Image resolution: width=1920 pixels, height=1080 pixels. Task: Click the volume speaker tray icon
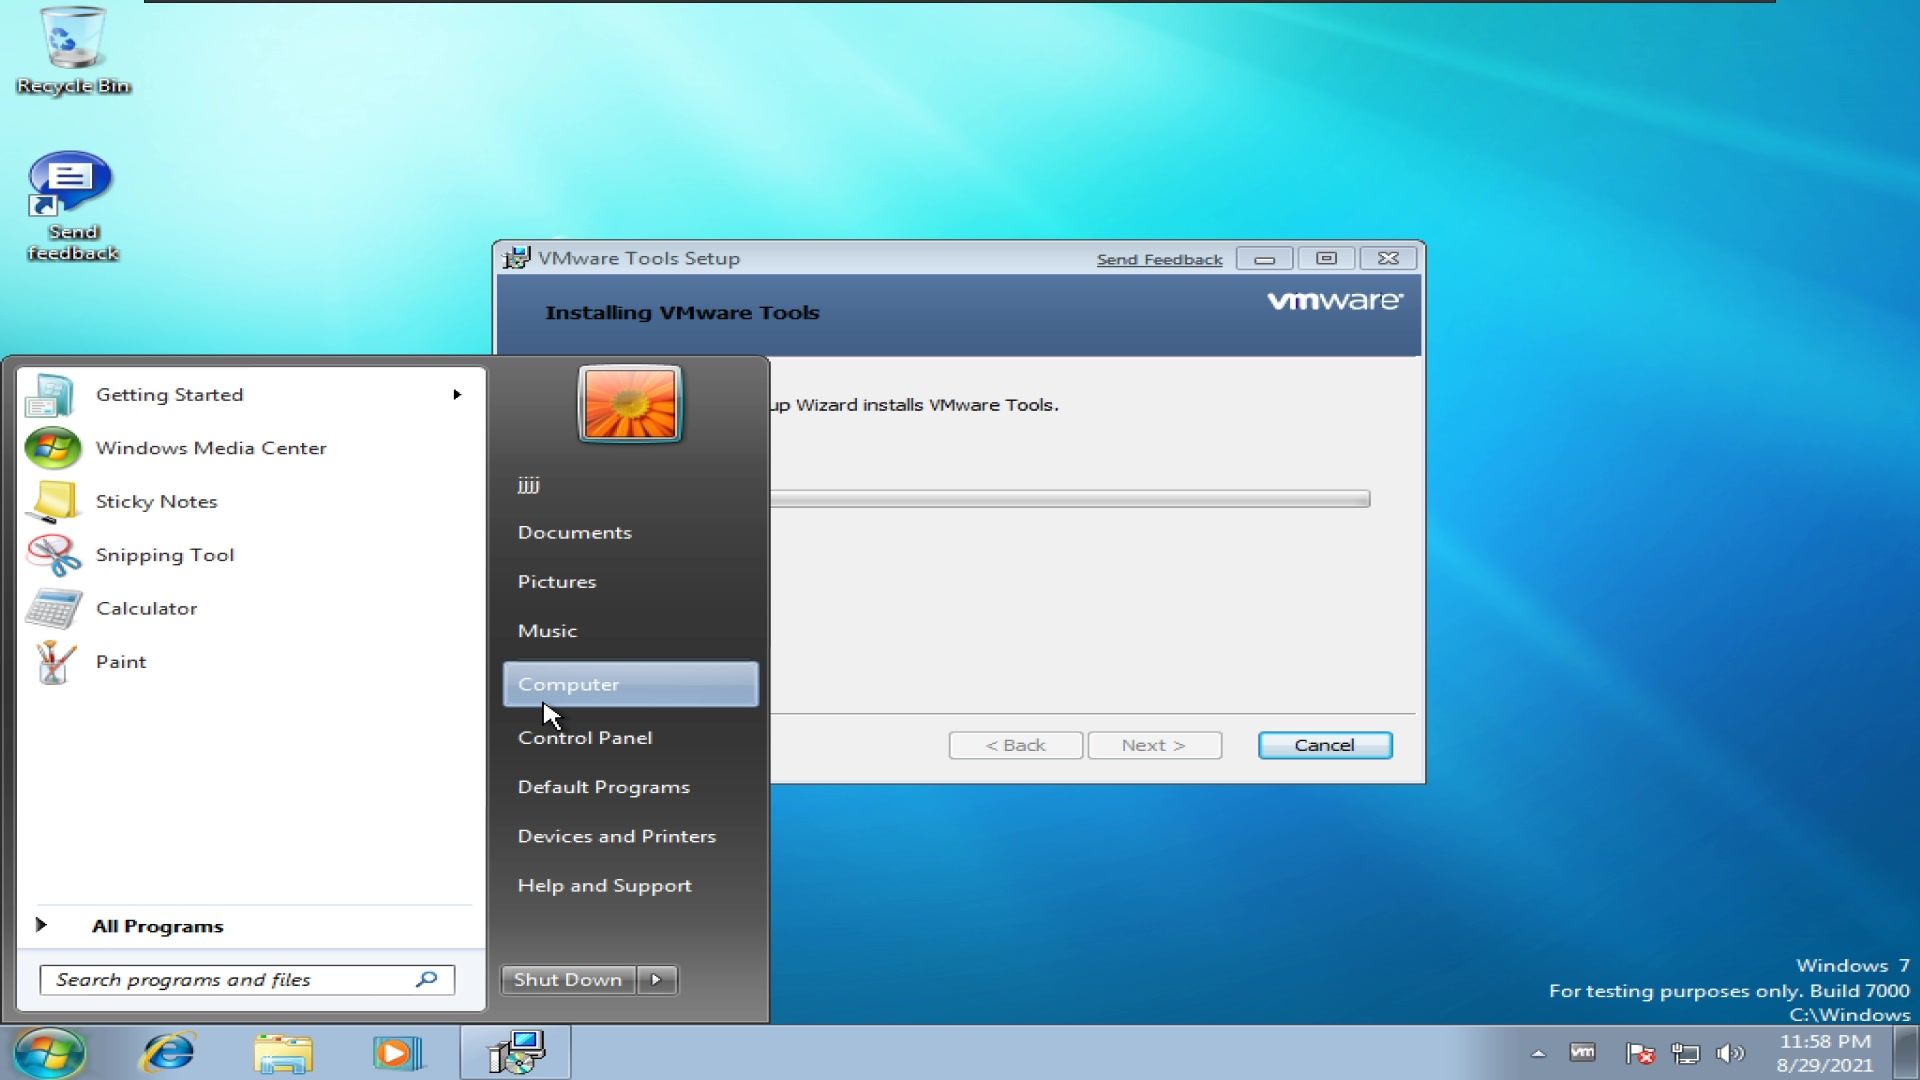click(1730, 1053)
